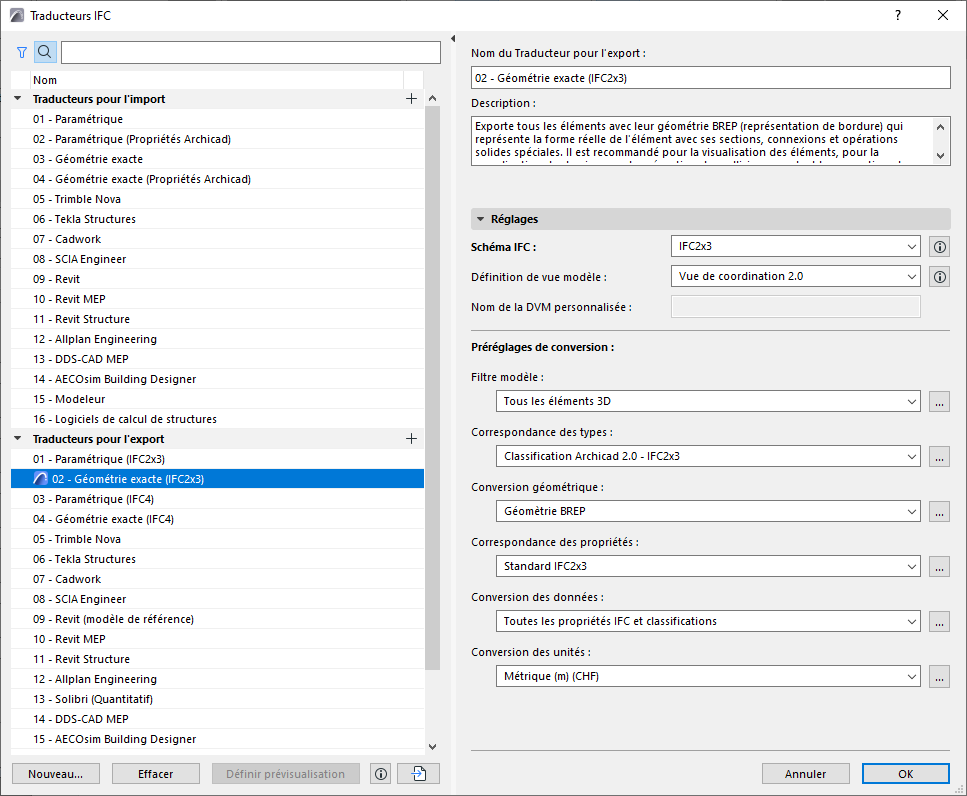Open the help with the question mark icon

[897, 15]
